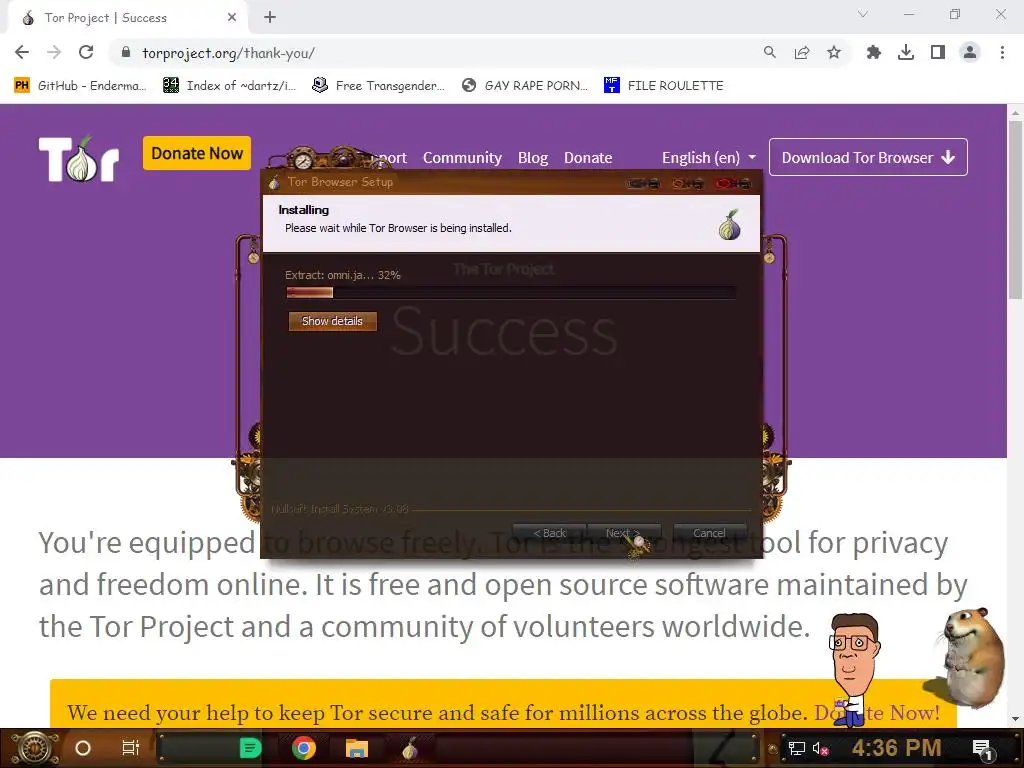Click the Donate Now! link in yellow banner
This screenshot has height=768, width=1024.
click(x=876, y=712)
